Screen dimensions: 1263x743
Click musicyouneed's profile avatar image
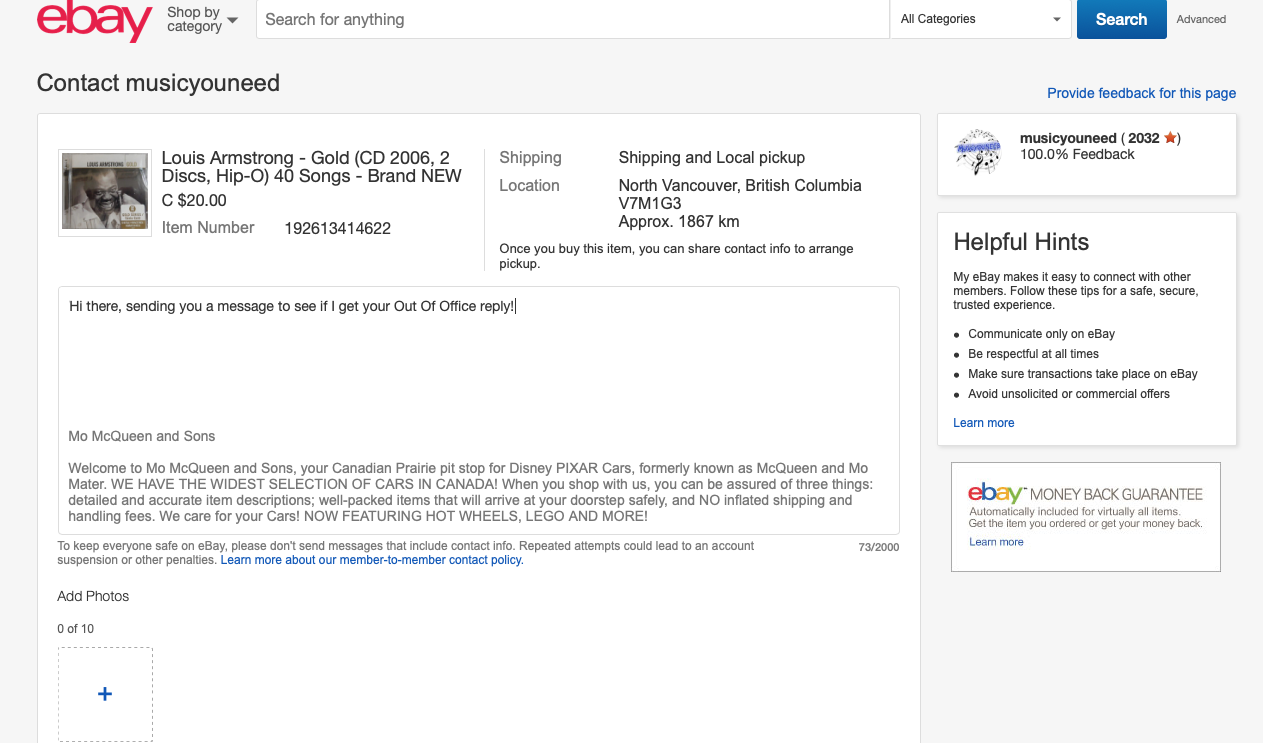coord(977,152)
